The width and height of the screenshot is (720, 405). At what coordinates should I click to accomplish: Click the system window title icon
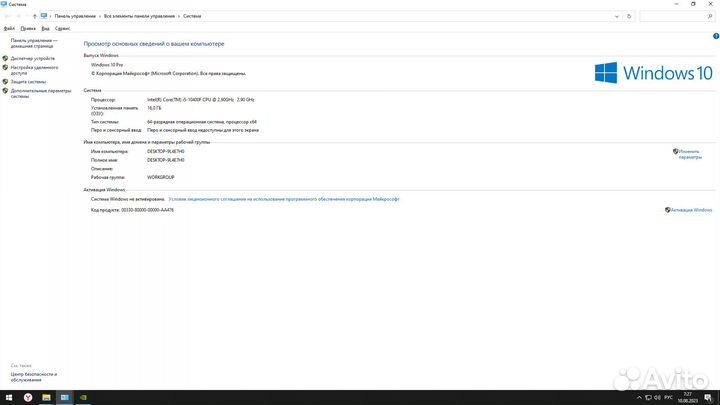pos(4,4)
